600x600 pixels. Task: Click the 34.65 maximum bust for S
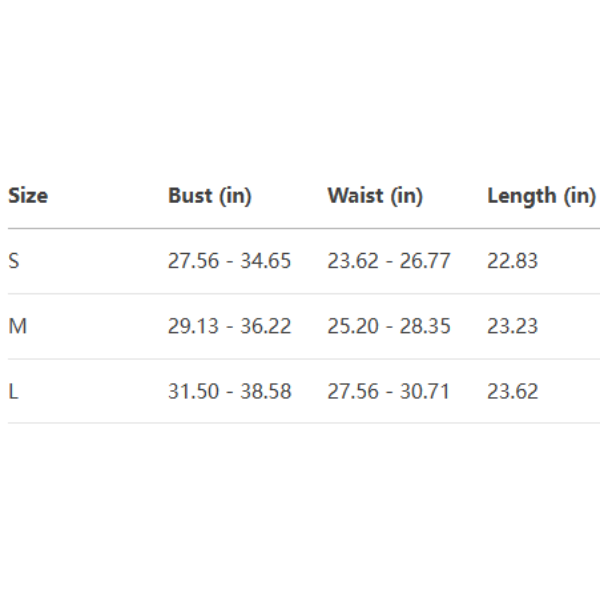(x=266, y=261)
